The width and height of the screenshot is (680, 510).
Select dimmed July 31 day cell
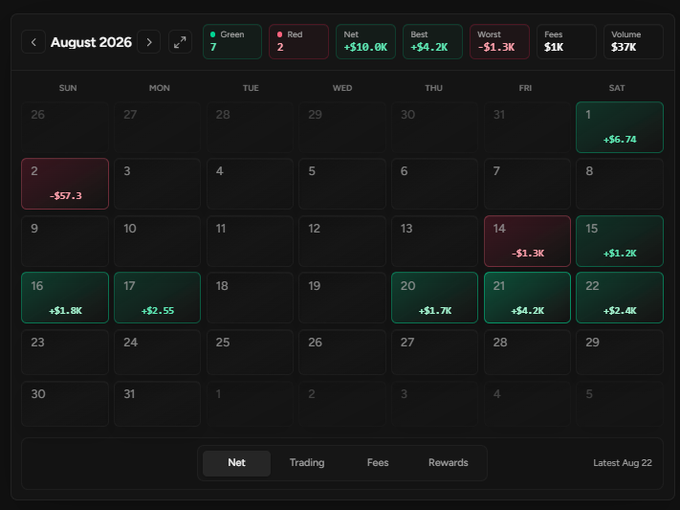527,127
